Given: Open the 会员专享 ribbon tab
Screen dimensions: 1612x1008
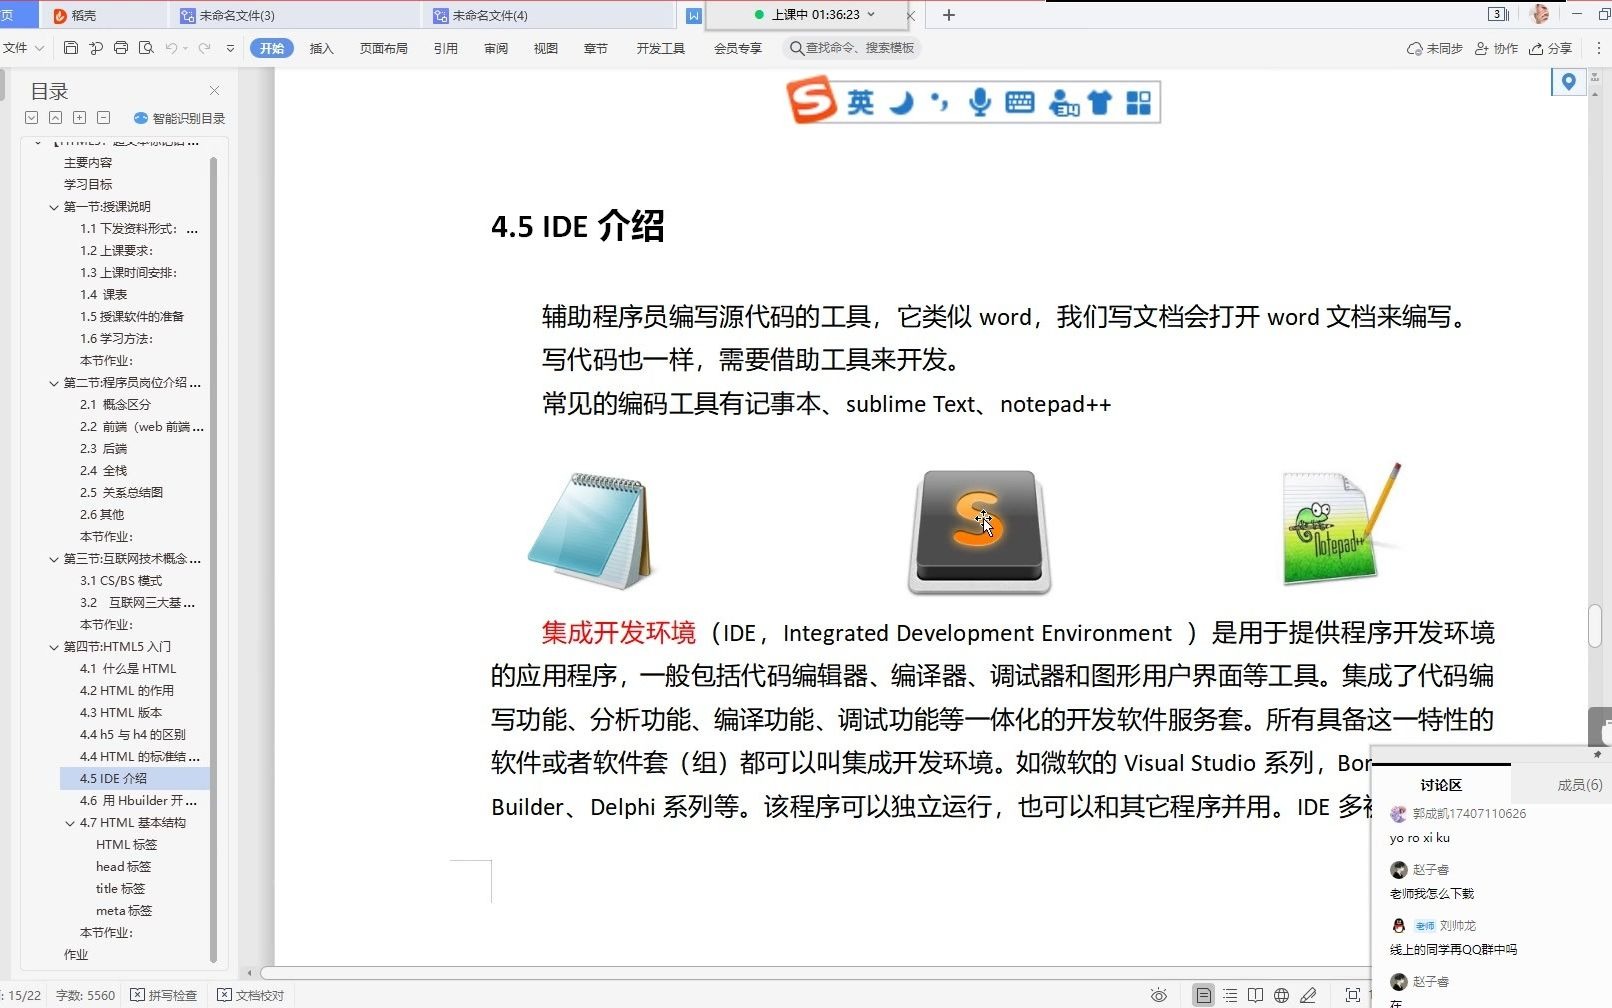Looking at the screenshot, I should [x=738, y=48].
